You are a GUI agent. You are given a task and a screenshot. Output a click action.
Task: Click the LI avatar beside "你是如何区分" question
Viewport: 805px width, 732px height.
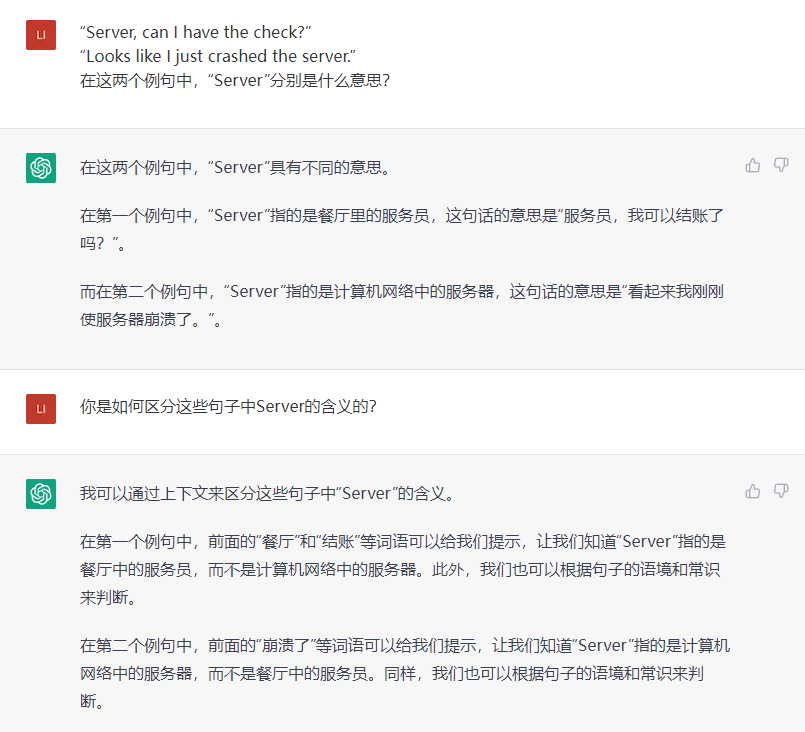(x=41, y=408)
